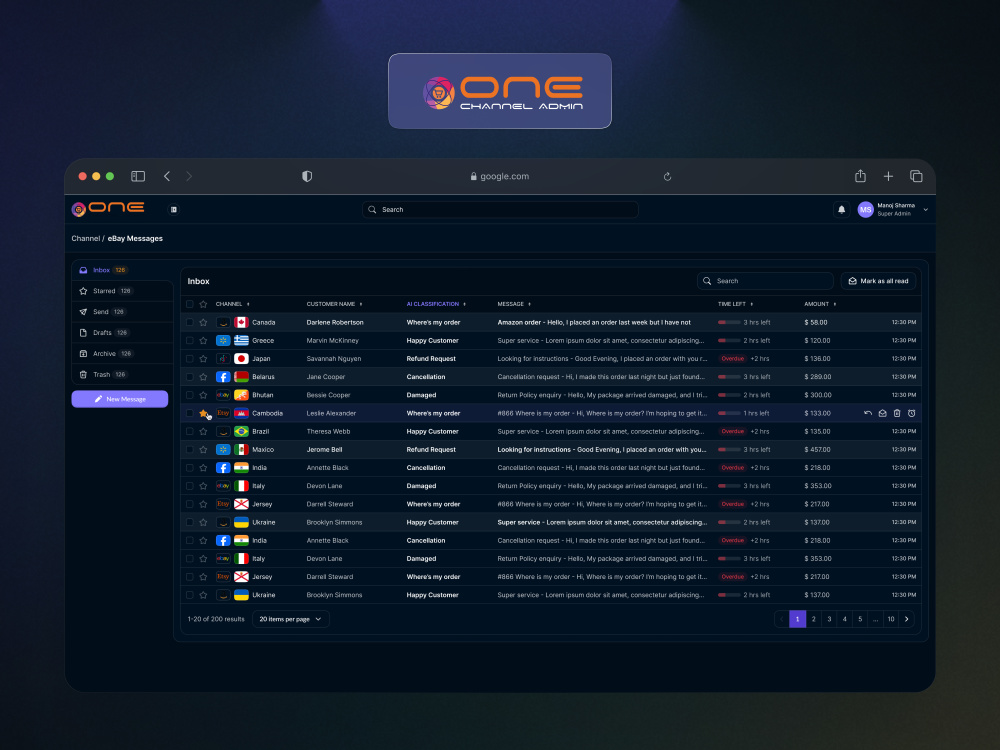Sort by the Channel column header
This screenshot has height=750, width=1000.
(233, 304)
